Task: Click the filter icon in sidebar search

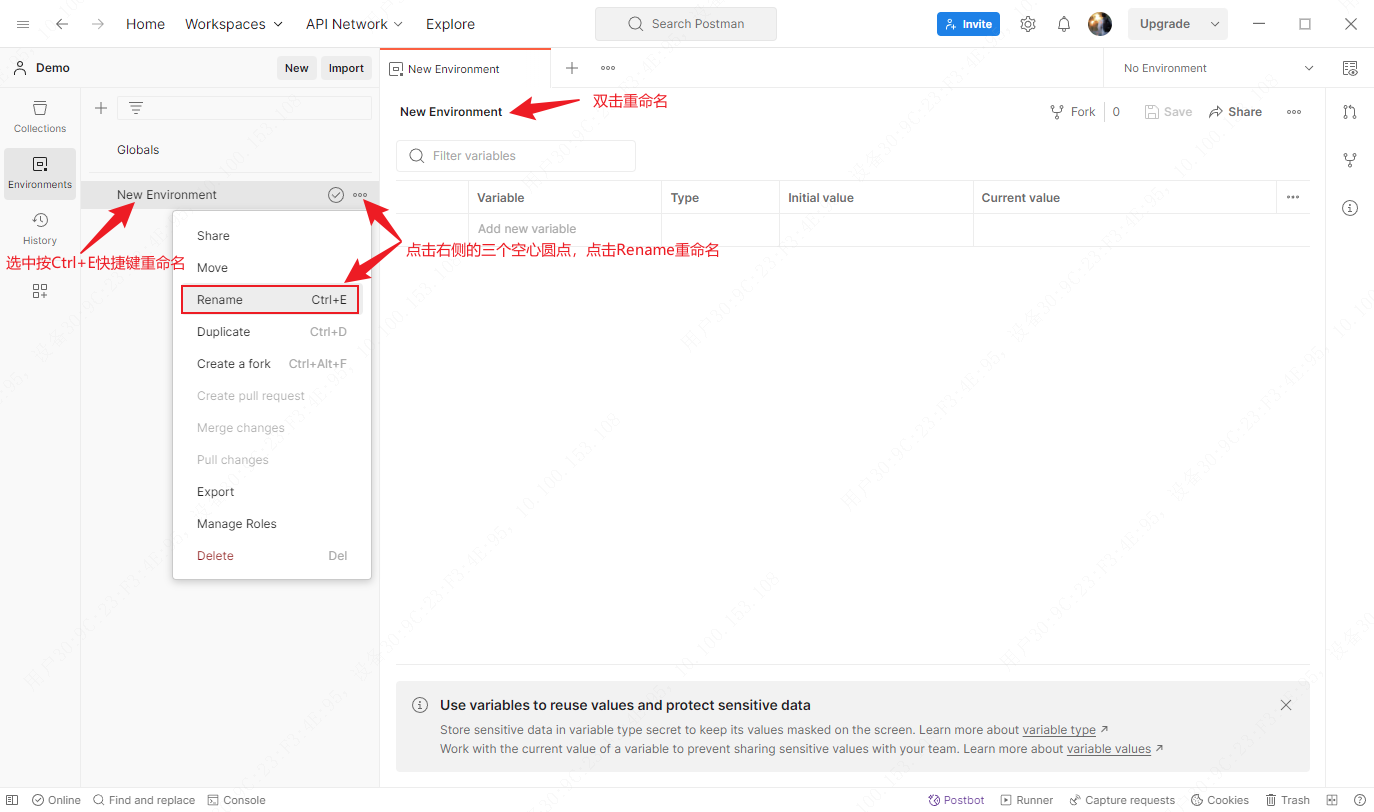Action: tap(136, 108)
